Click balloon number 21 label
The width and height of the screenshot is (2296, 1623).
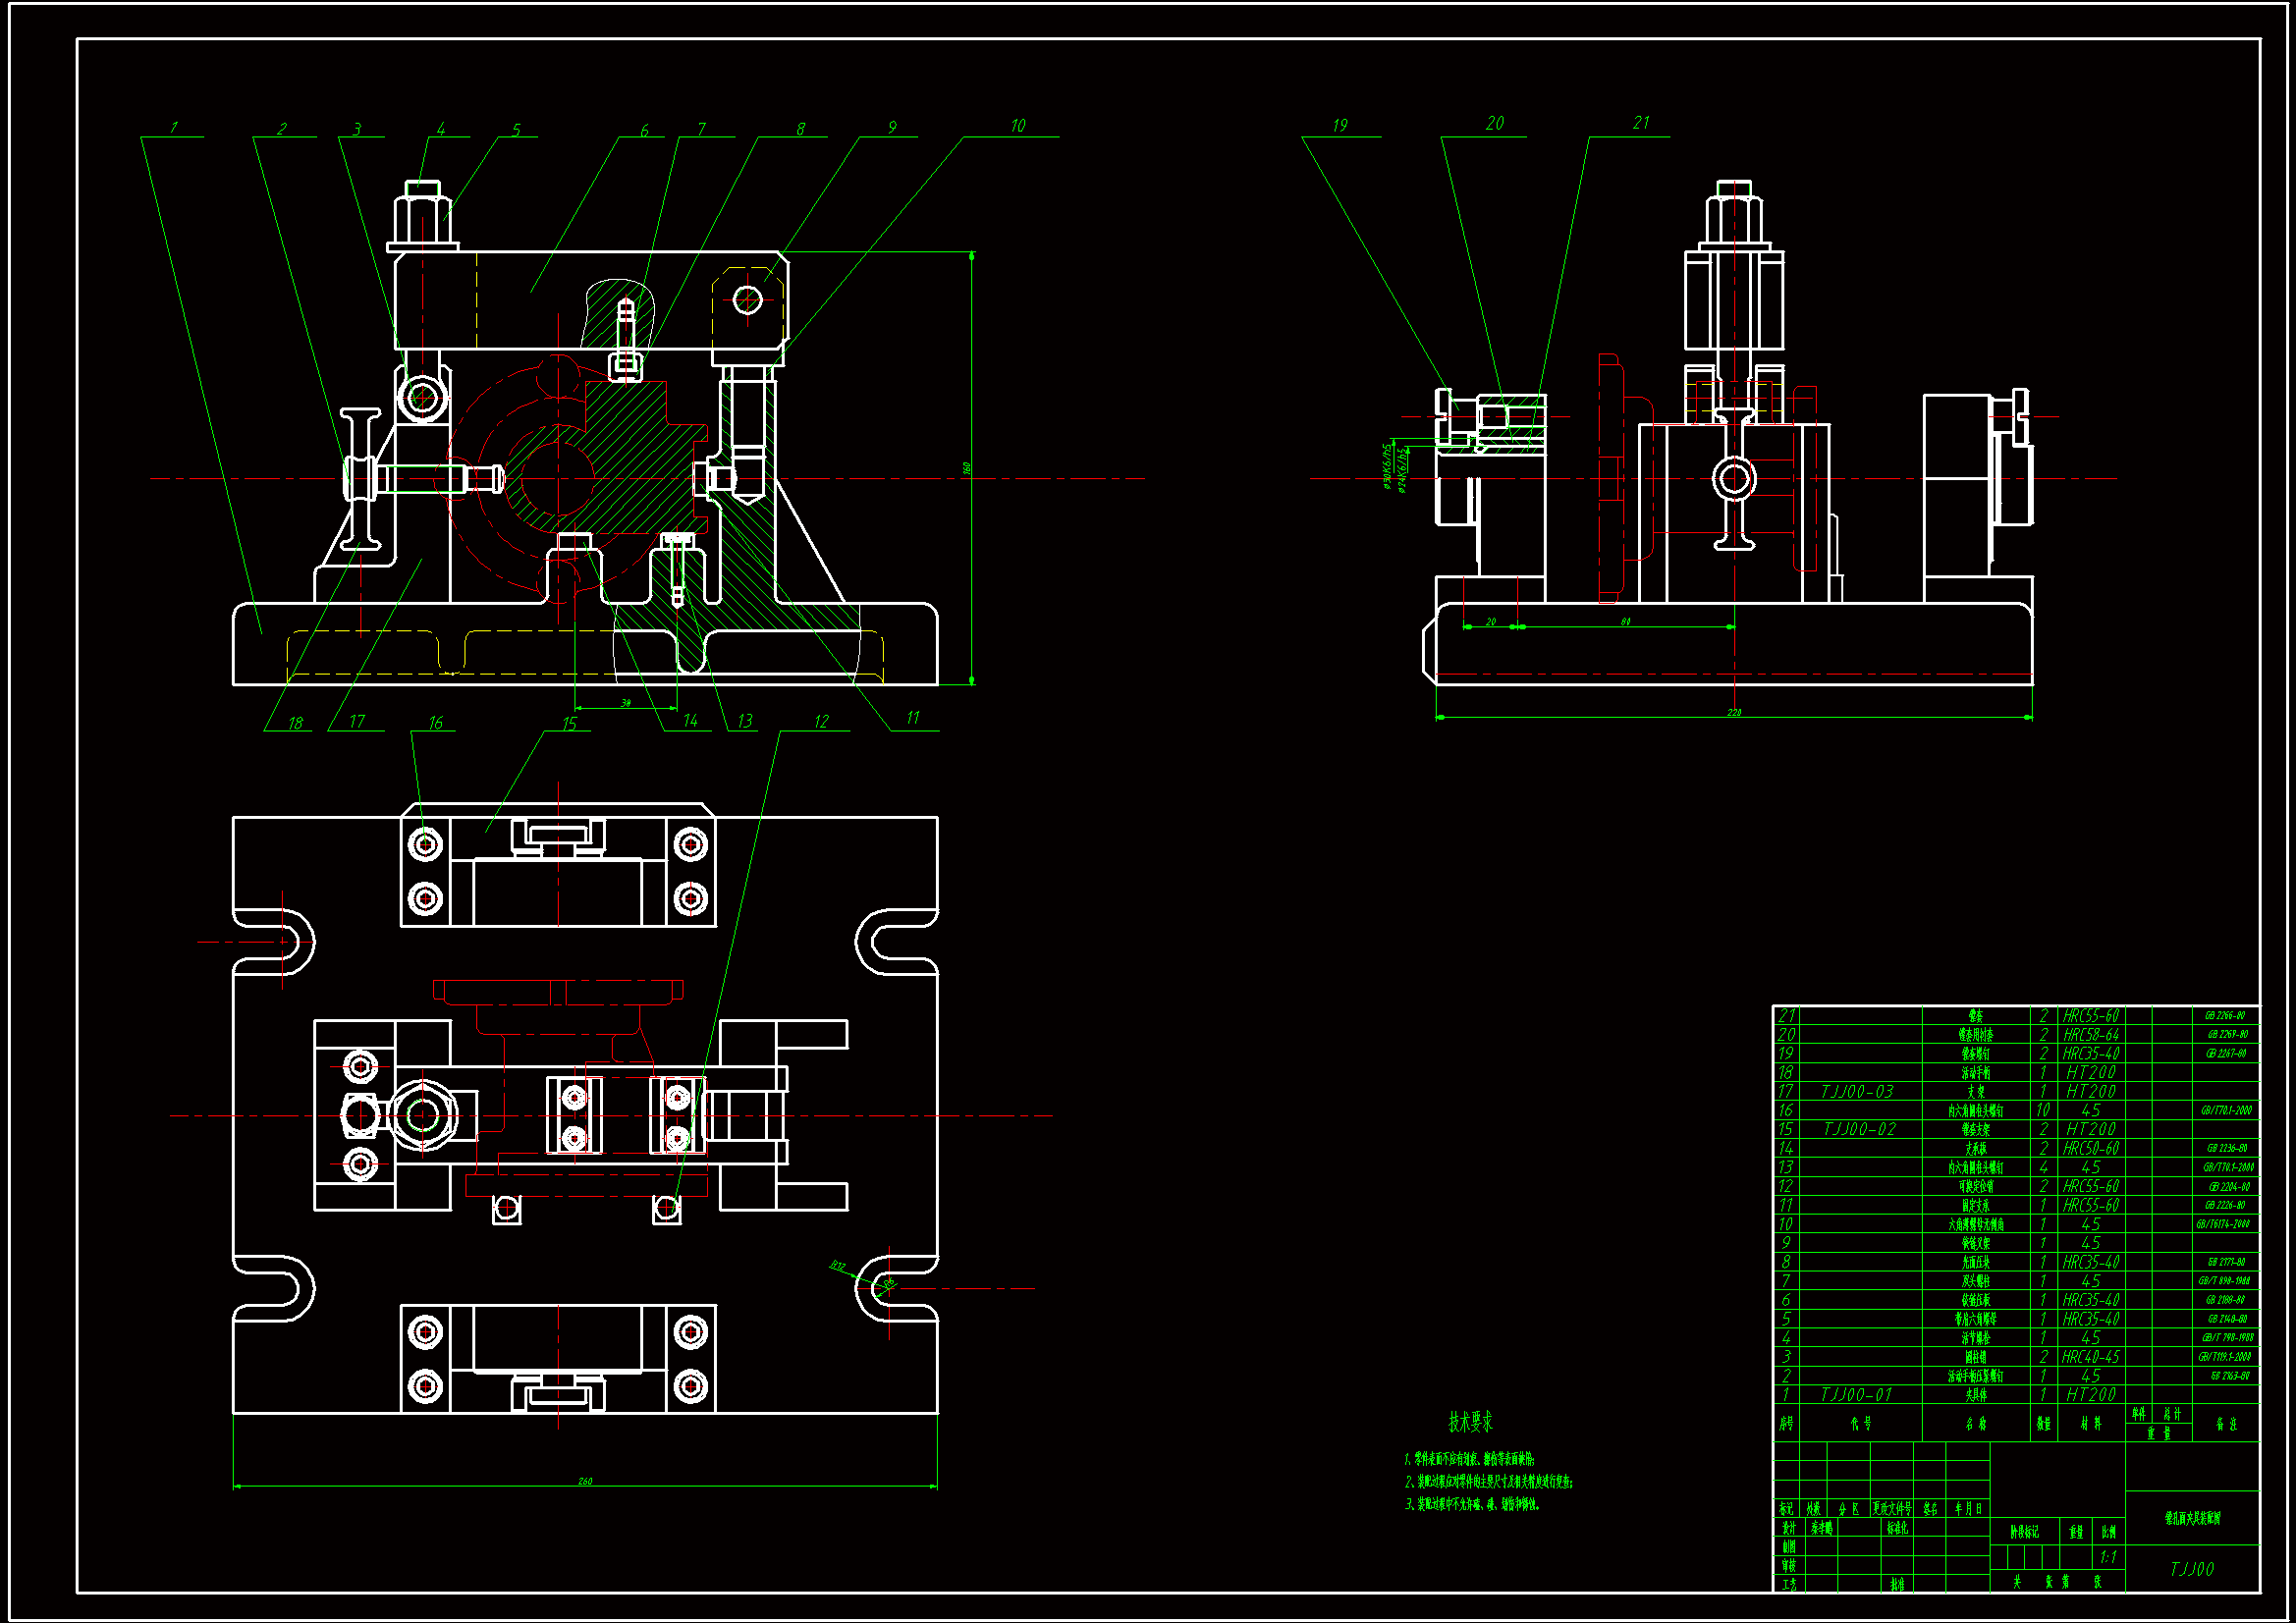(1641, 123)
